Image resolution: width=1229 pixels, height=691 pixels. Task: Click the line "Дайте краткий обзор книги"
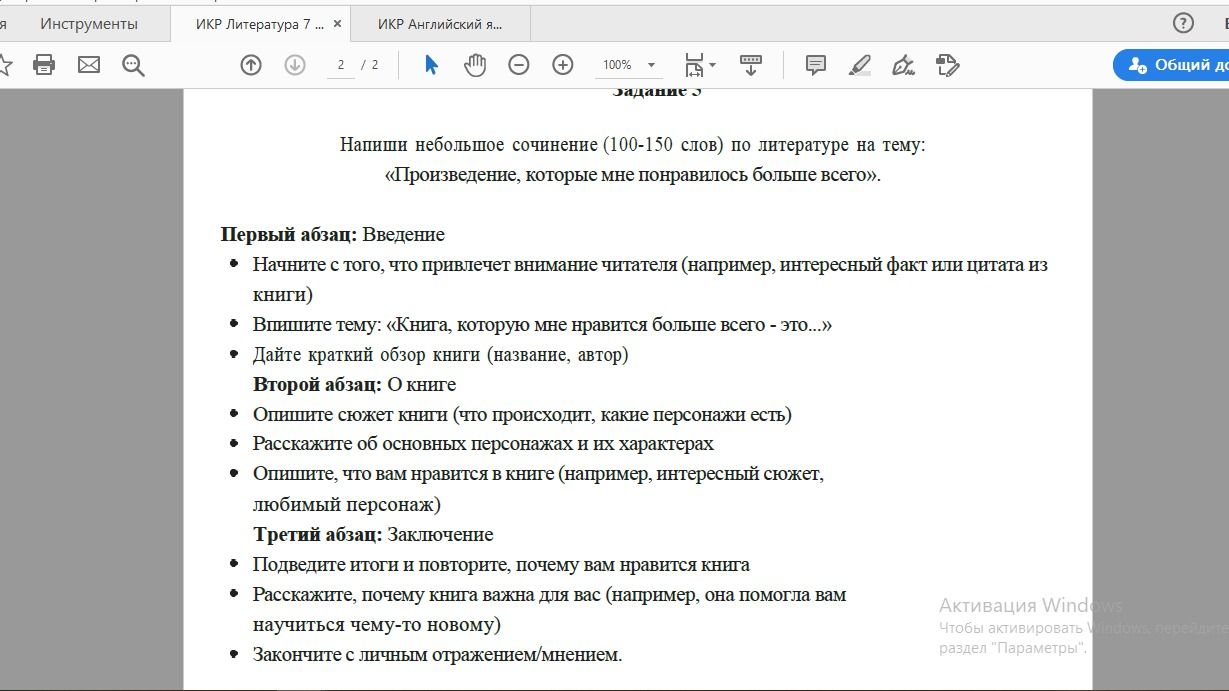[x=440, y=355]
